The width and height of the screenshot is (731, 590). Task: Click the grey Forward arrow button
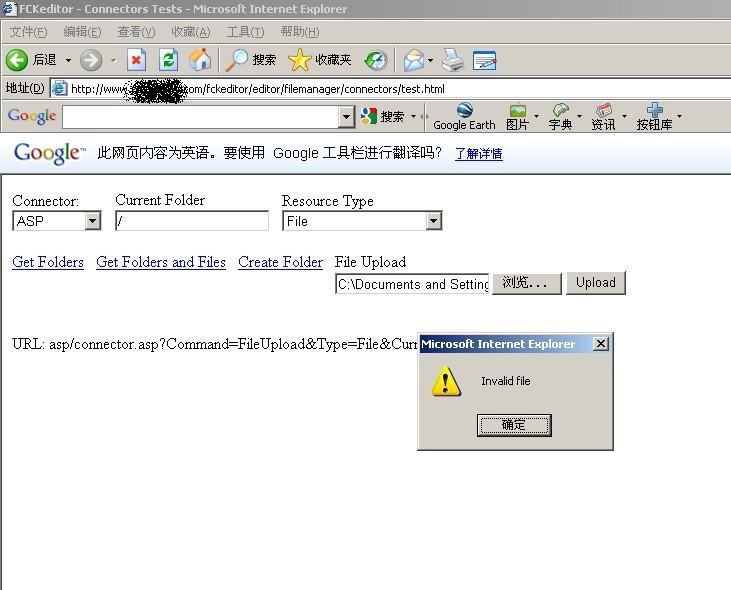coord(90,60)
